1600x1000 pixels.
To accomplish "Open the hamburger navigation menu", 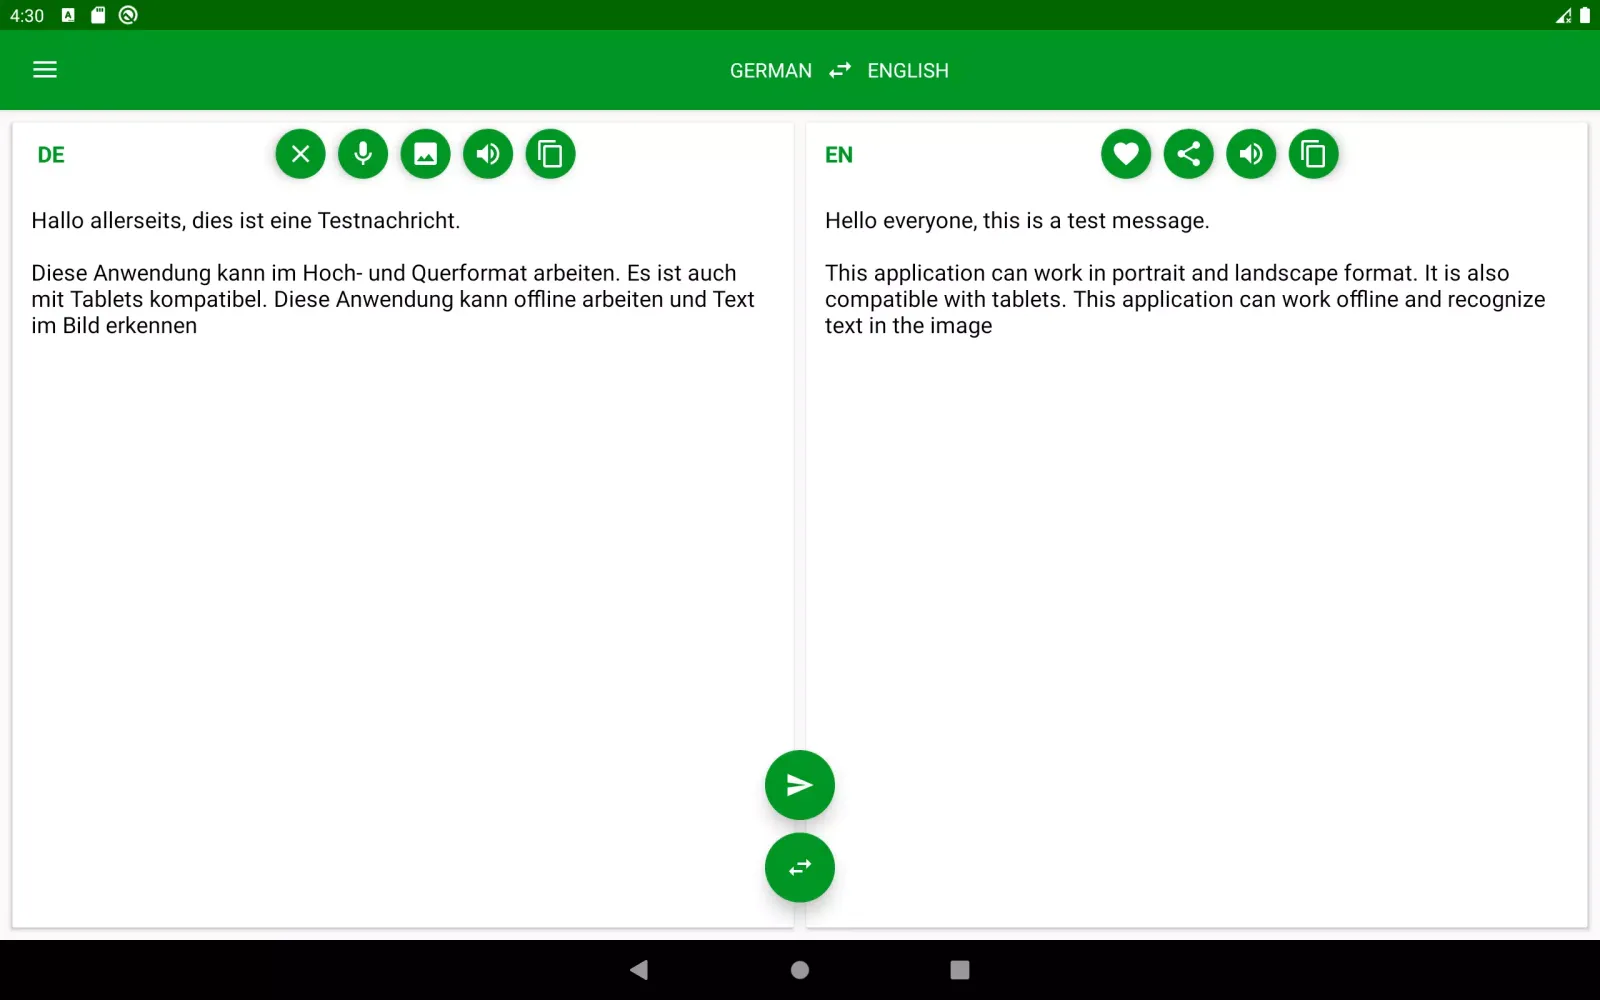I will pos(45,70).
